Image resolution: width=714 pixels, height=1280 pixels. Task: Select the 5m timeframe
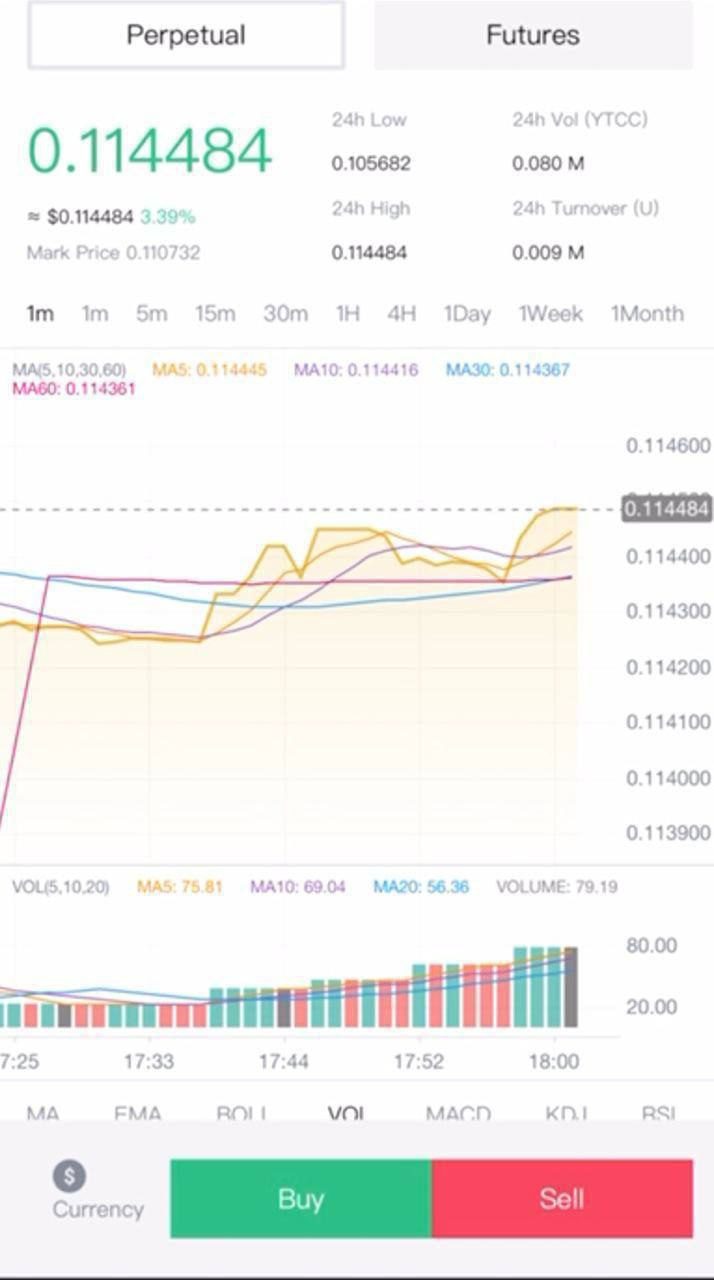tap(151, 314)
